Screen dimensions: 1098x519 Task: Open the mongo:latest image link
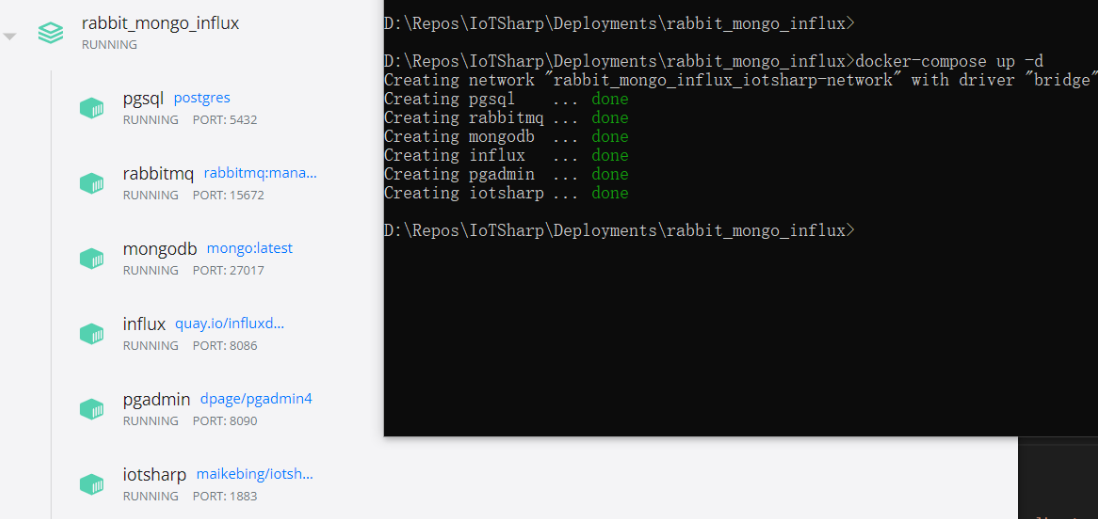click(249, 248)
